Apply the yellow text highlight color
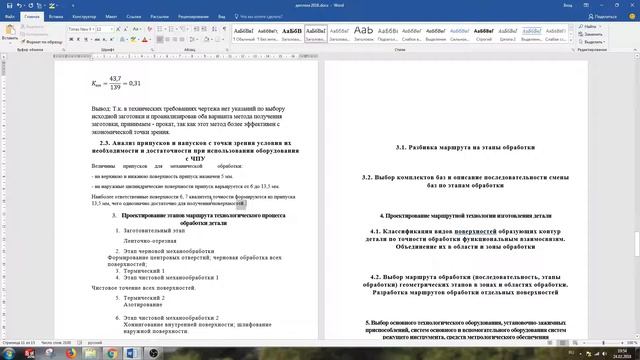The image size is (640, 360). pos(133,40)
